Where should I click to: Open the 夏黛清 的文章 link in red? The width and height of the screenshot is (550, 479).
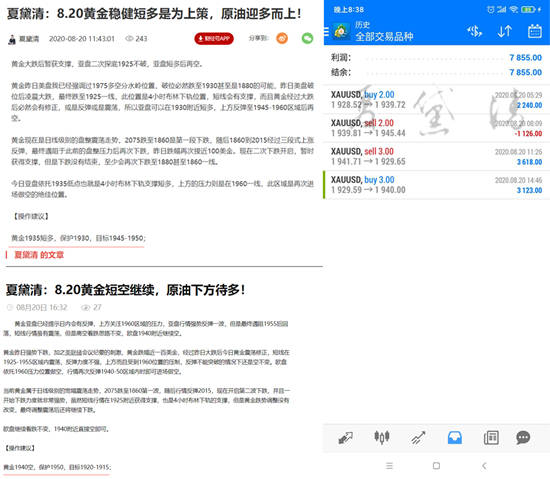[39, 255]
